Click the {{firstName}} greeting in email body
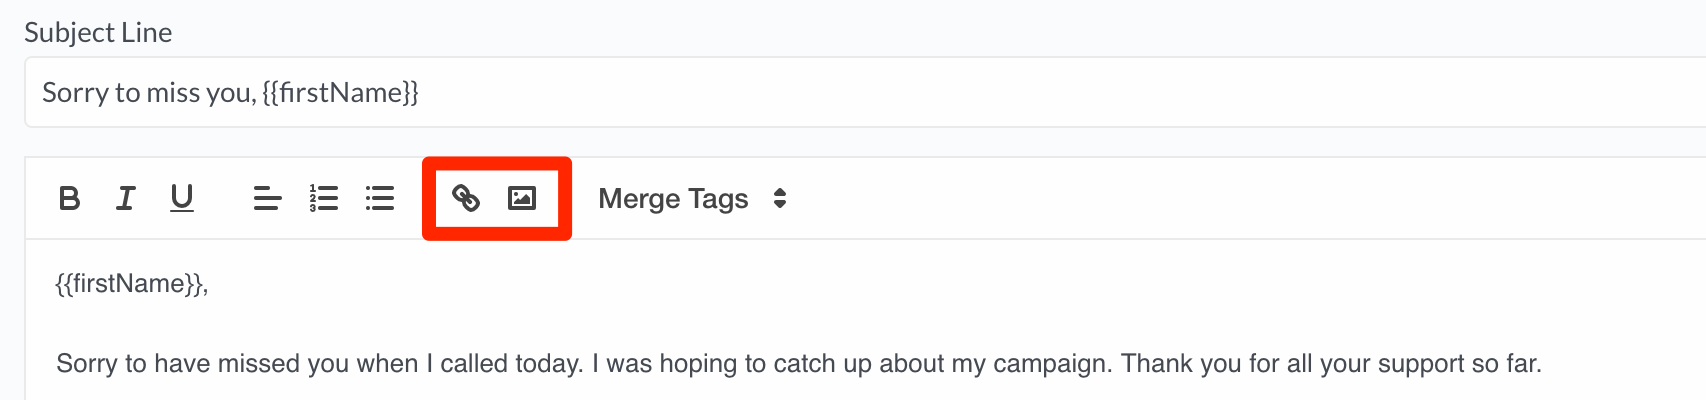Image resolution: width=1706 pixels, height=400 pixels. (x=130, y=284)
